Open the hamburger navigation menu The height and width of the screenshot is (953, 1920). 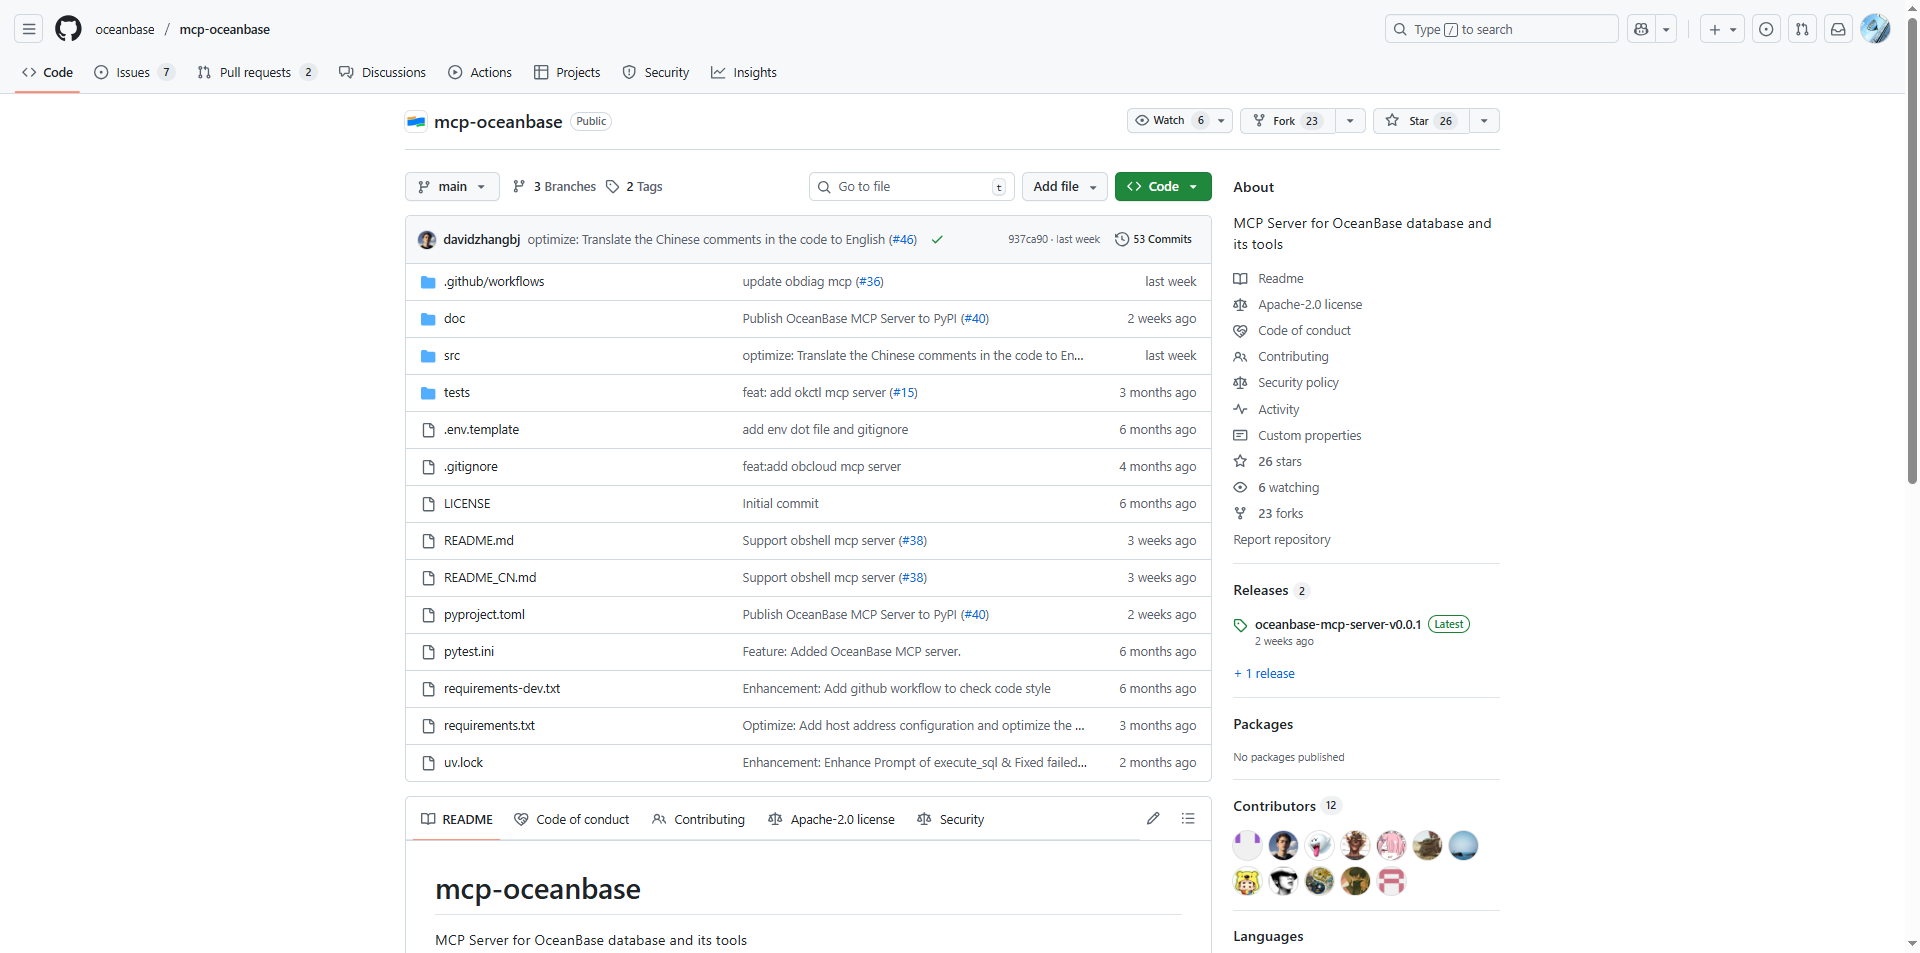pos(29,29)
